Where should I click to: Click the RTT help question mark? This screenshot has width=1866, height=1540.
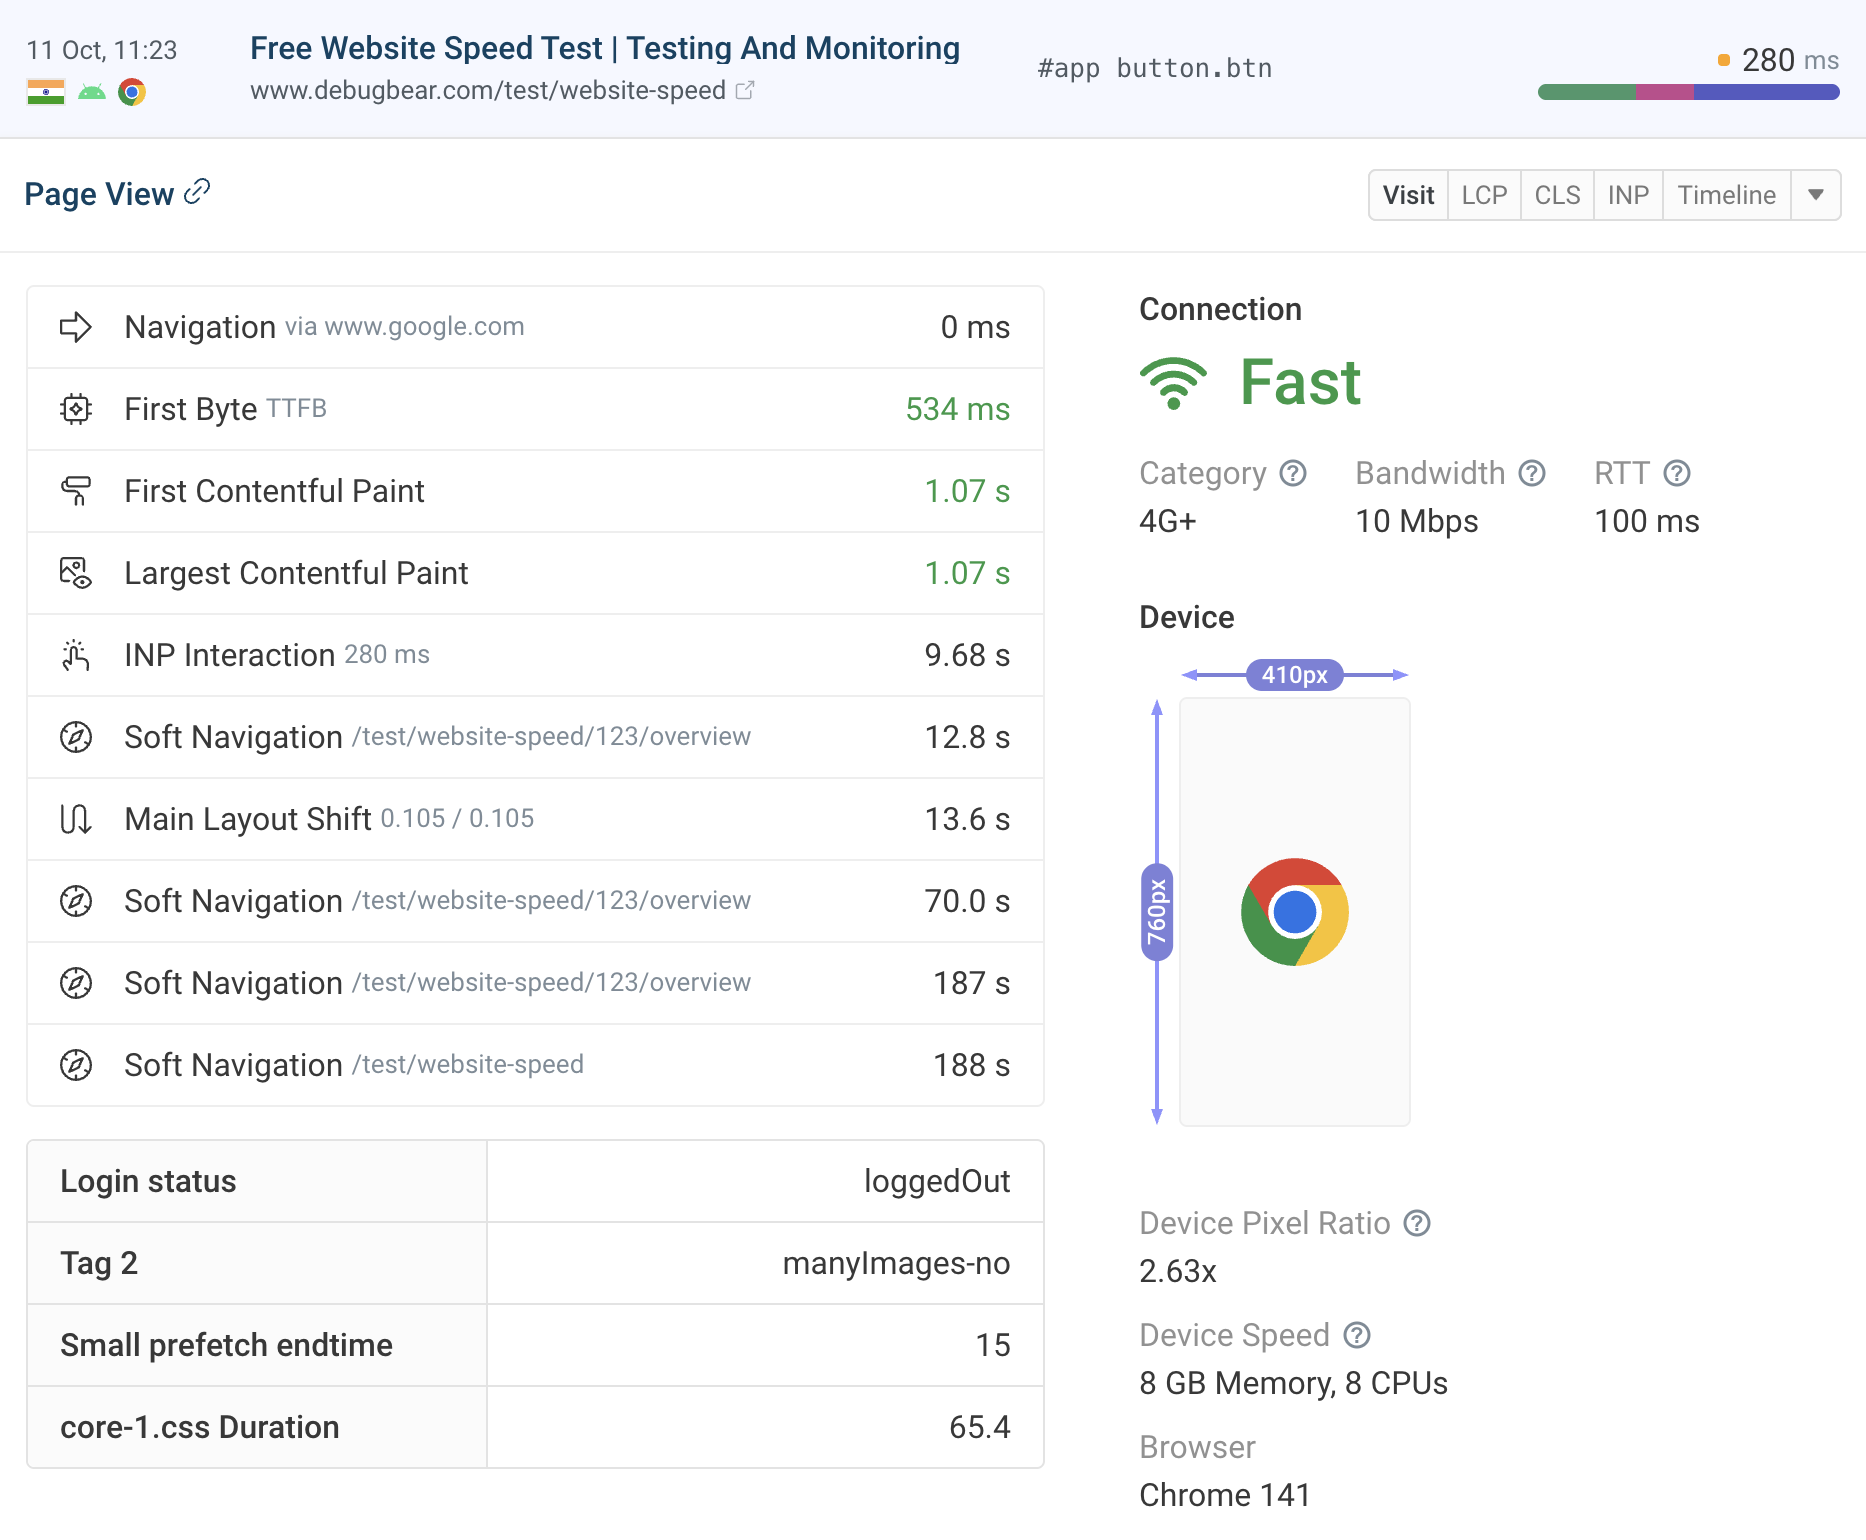[1677, 473]
